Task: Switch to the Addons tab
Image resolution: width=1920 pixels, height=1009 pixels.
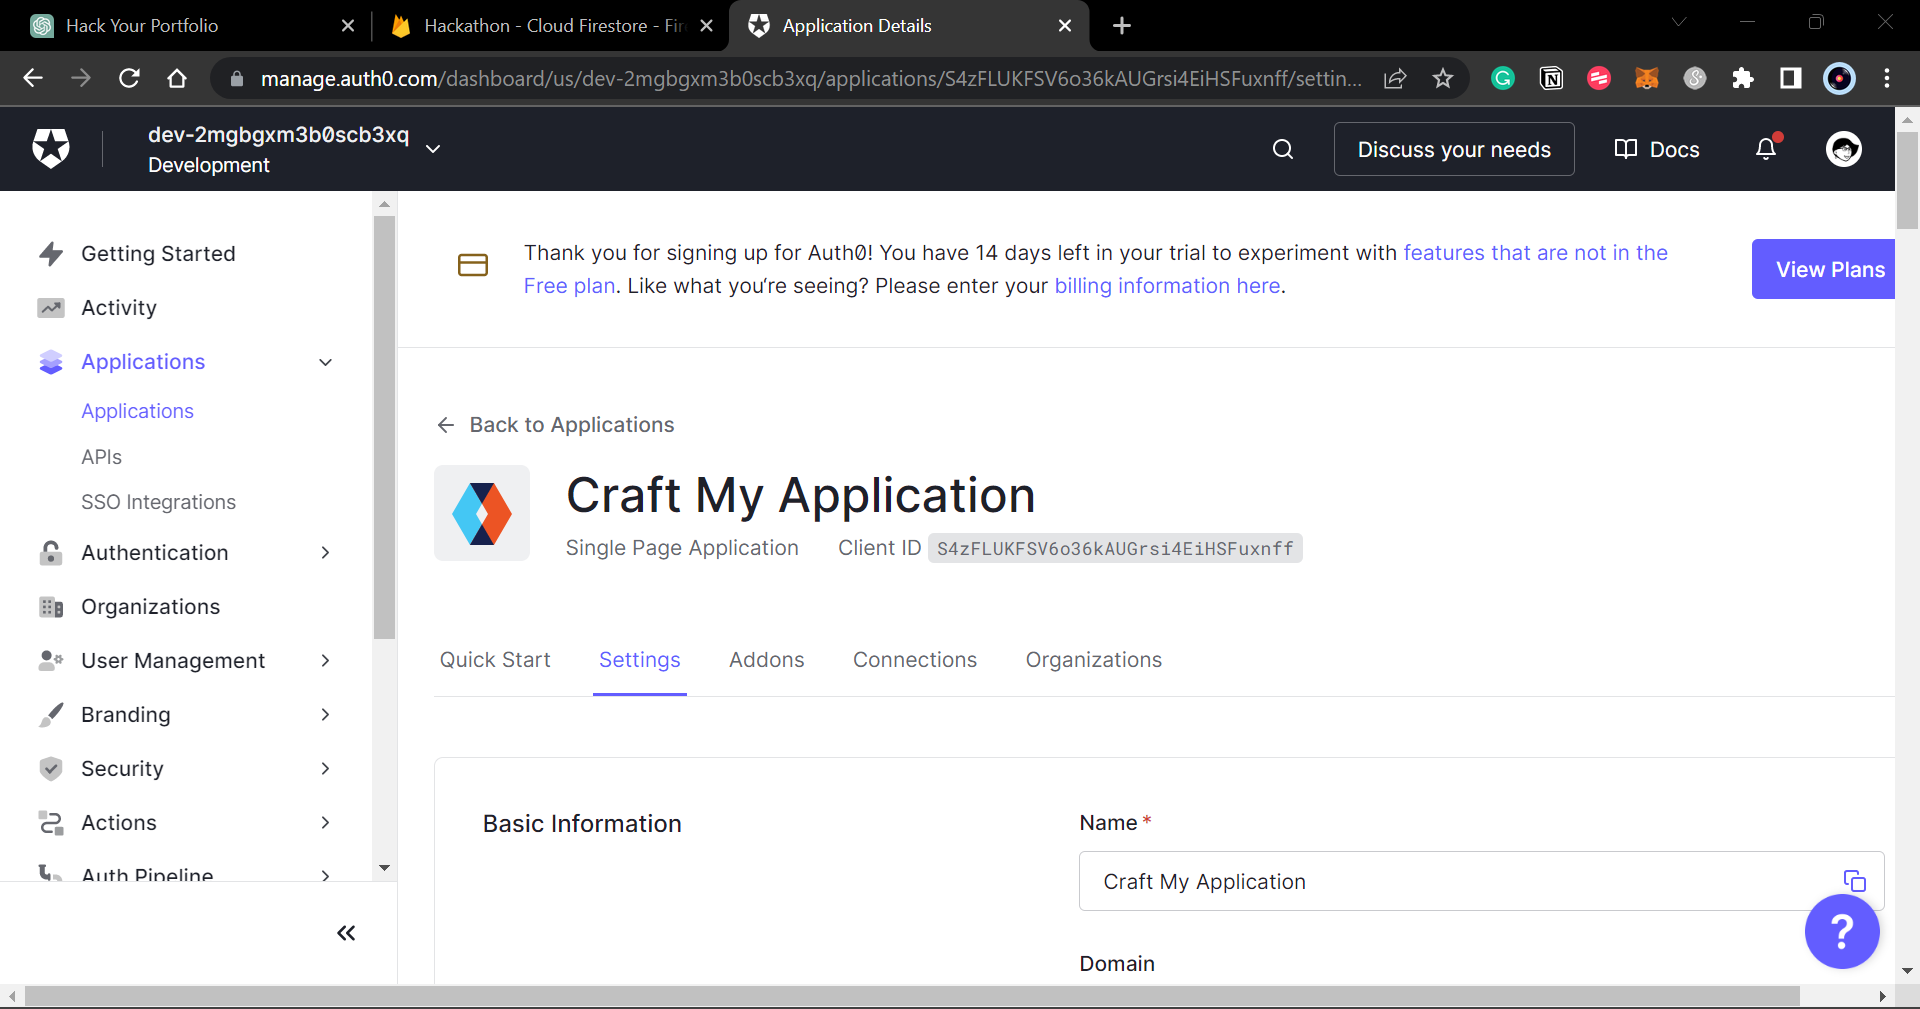Action: (766, 660)
